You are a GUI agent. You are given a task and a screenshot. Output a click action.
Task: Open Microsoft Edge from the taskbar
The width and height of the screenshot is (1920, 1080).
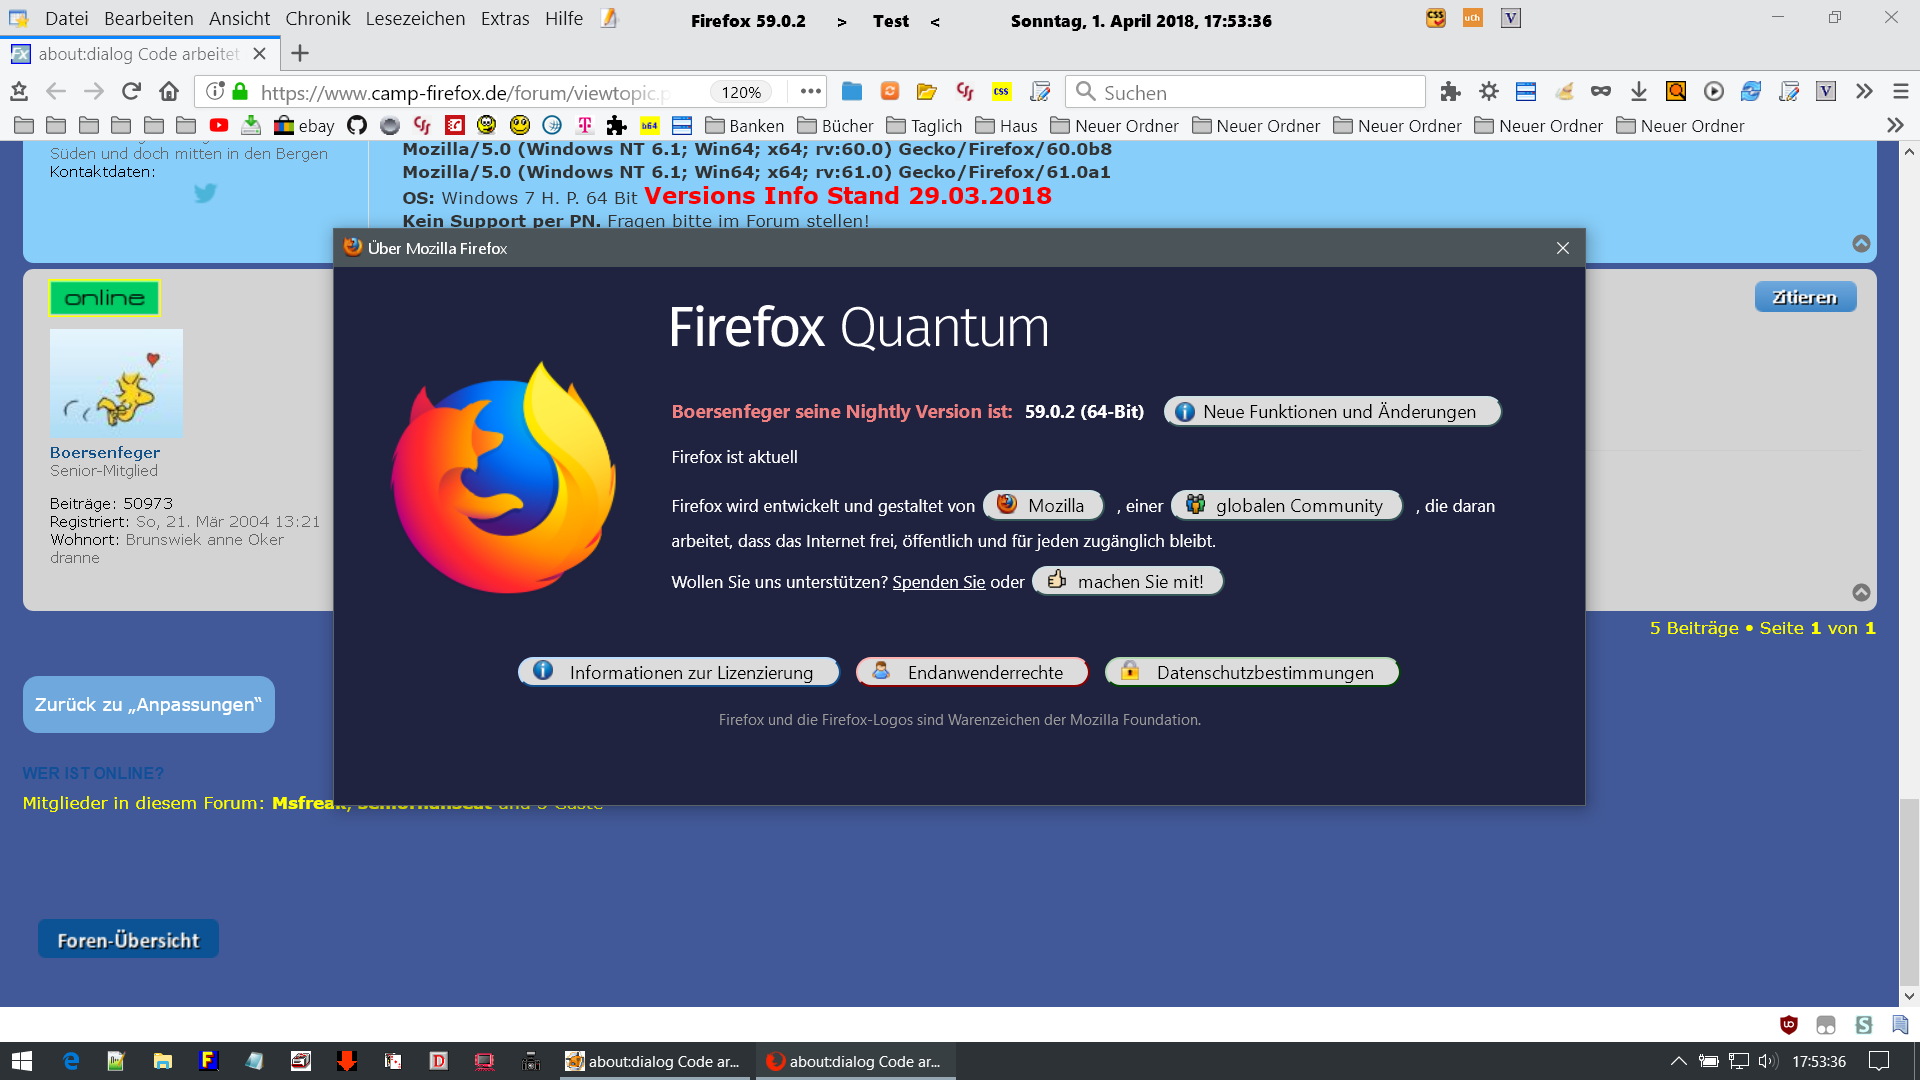(x=71, y=1061)
